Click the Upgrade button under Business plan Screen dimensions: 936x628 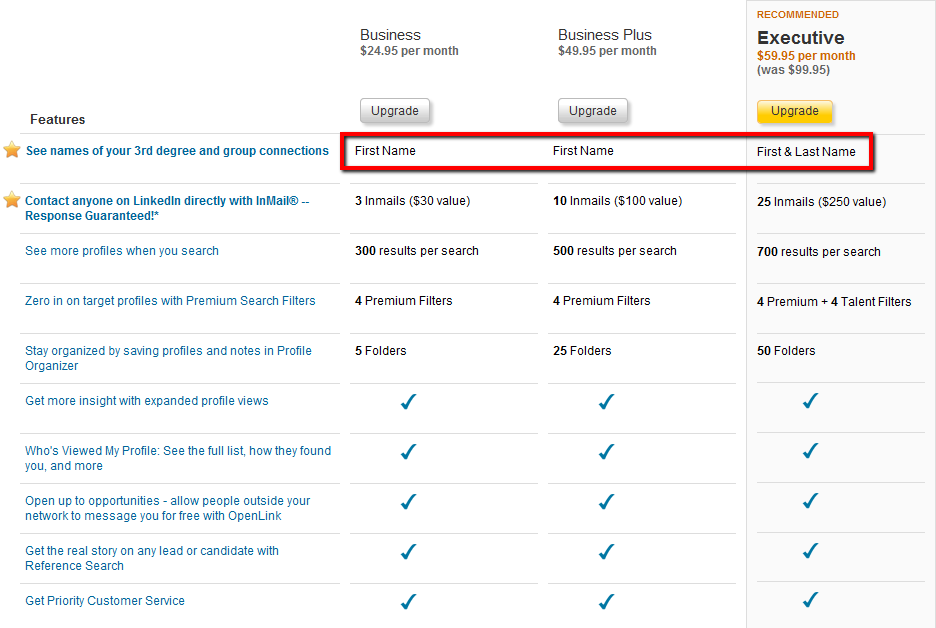[395, 111]
